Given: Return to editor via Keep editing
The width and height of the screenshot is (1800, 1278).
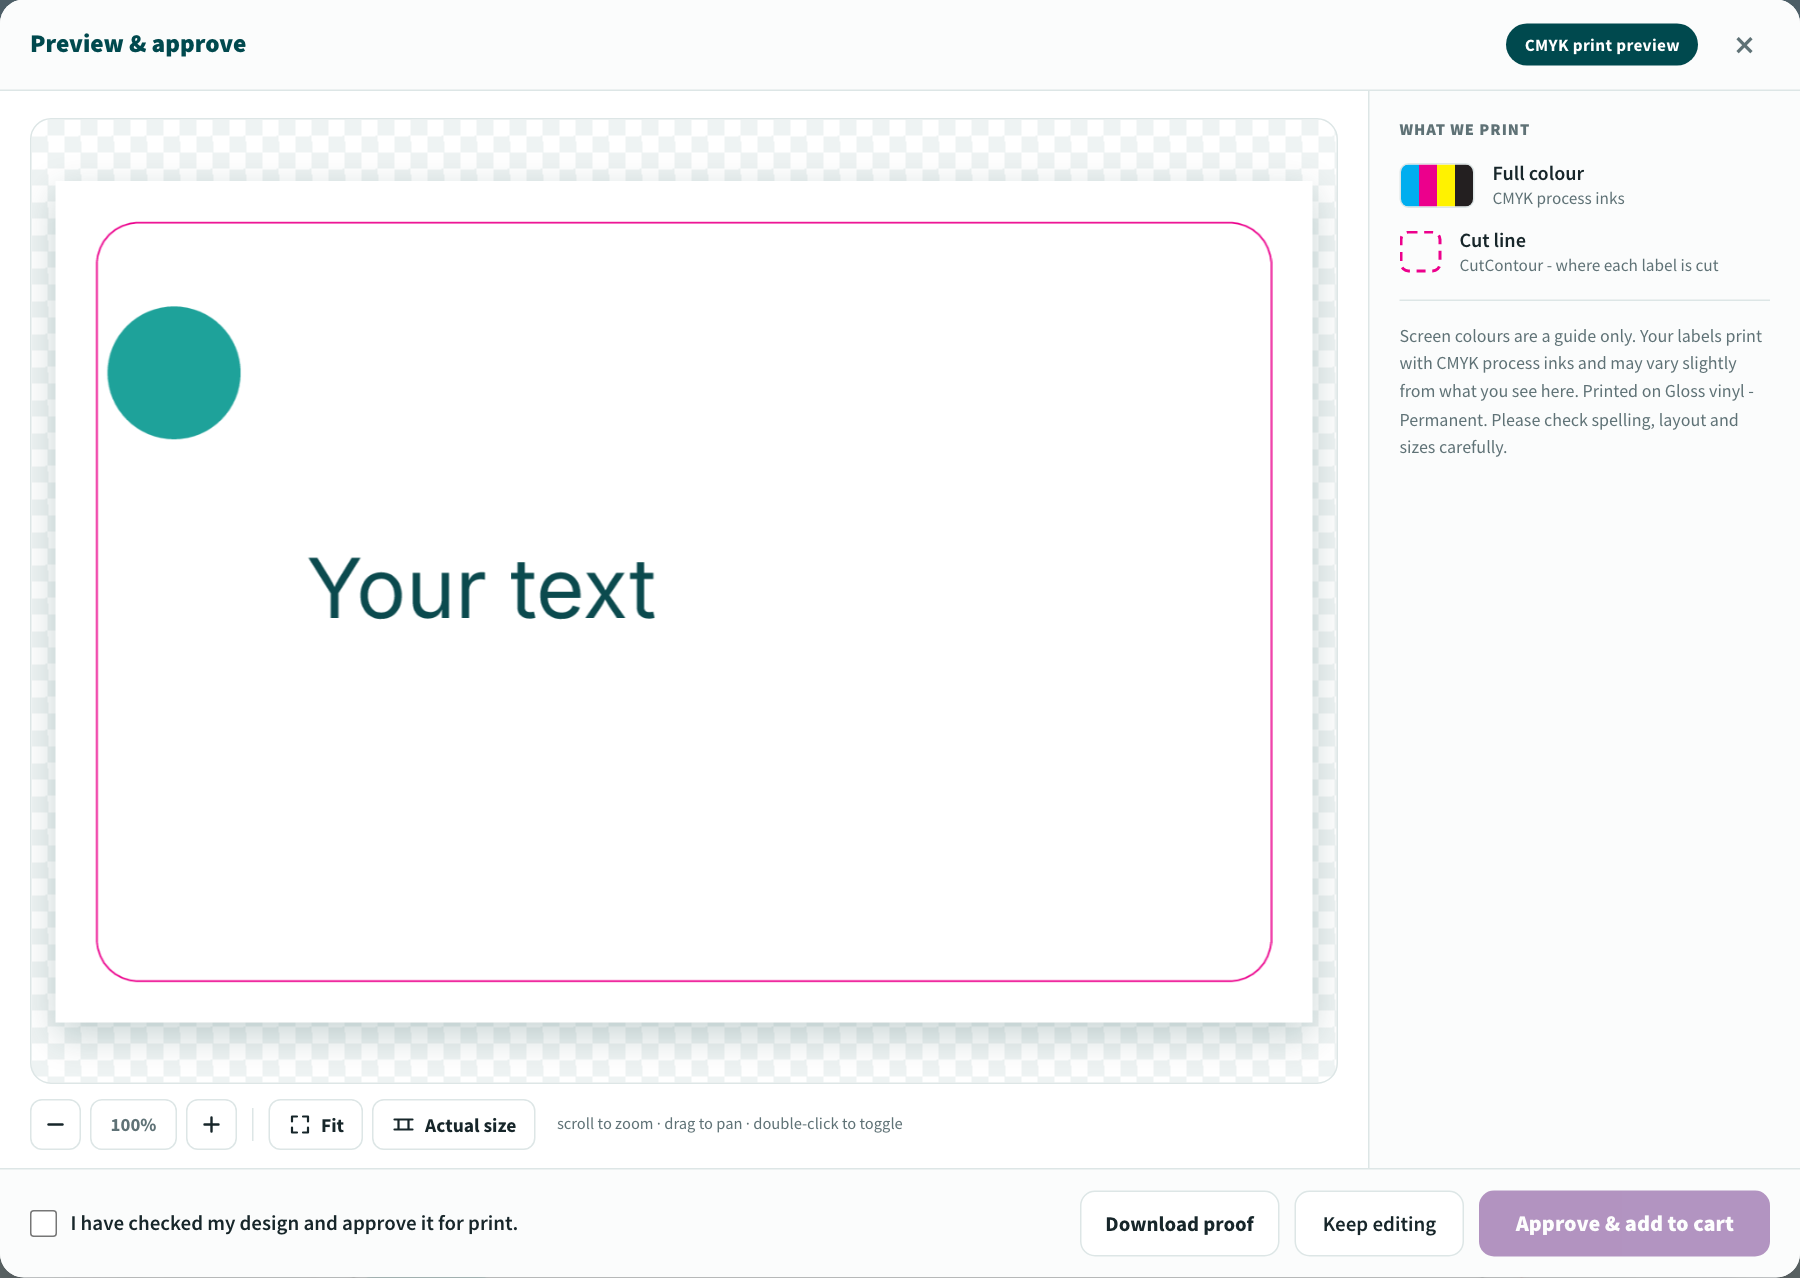Looking at the screenshot, I should click(x=1379, y=1223).
